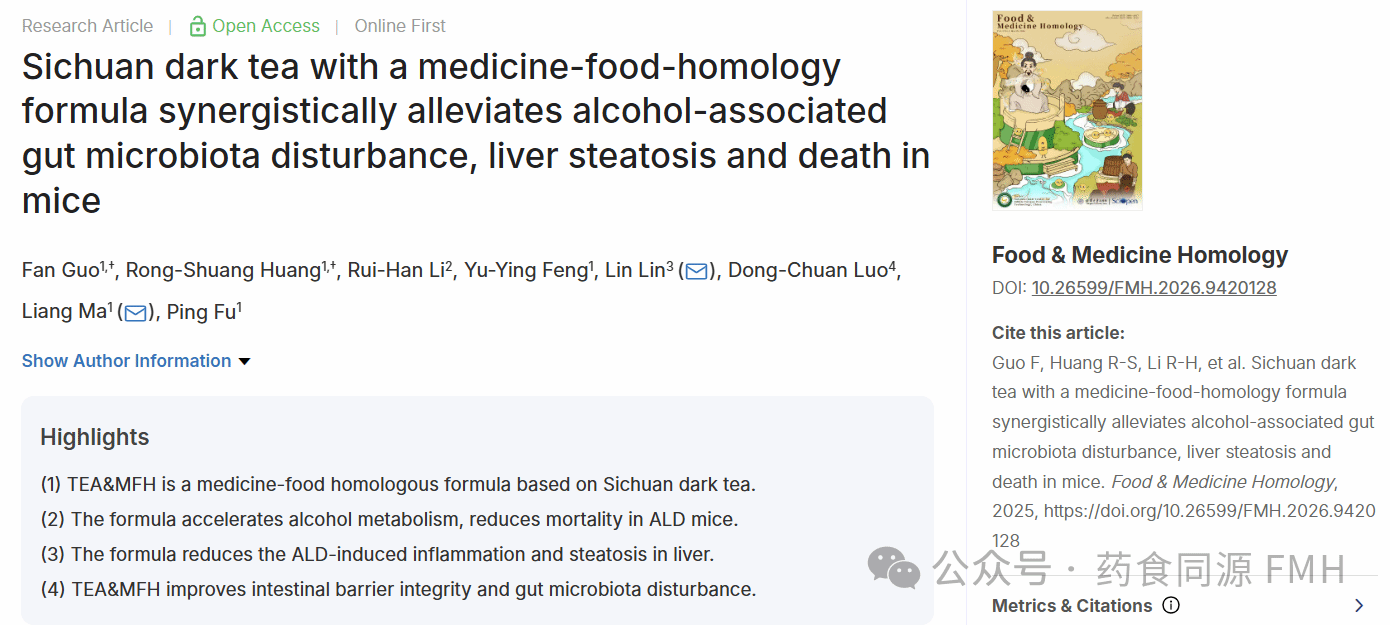Toggle the Show Author Information dropdown arrow
Image resolution: width=1390 pixels, height=625 pixels.
coord(245,361)
